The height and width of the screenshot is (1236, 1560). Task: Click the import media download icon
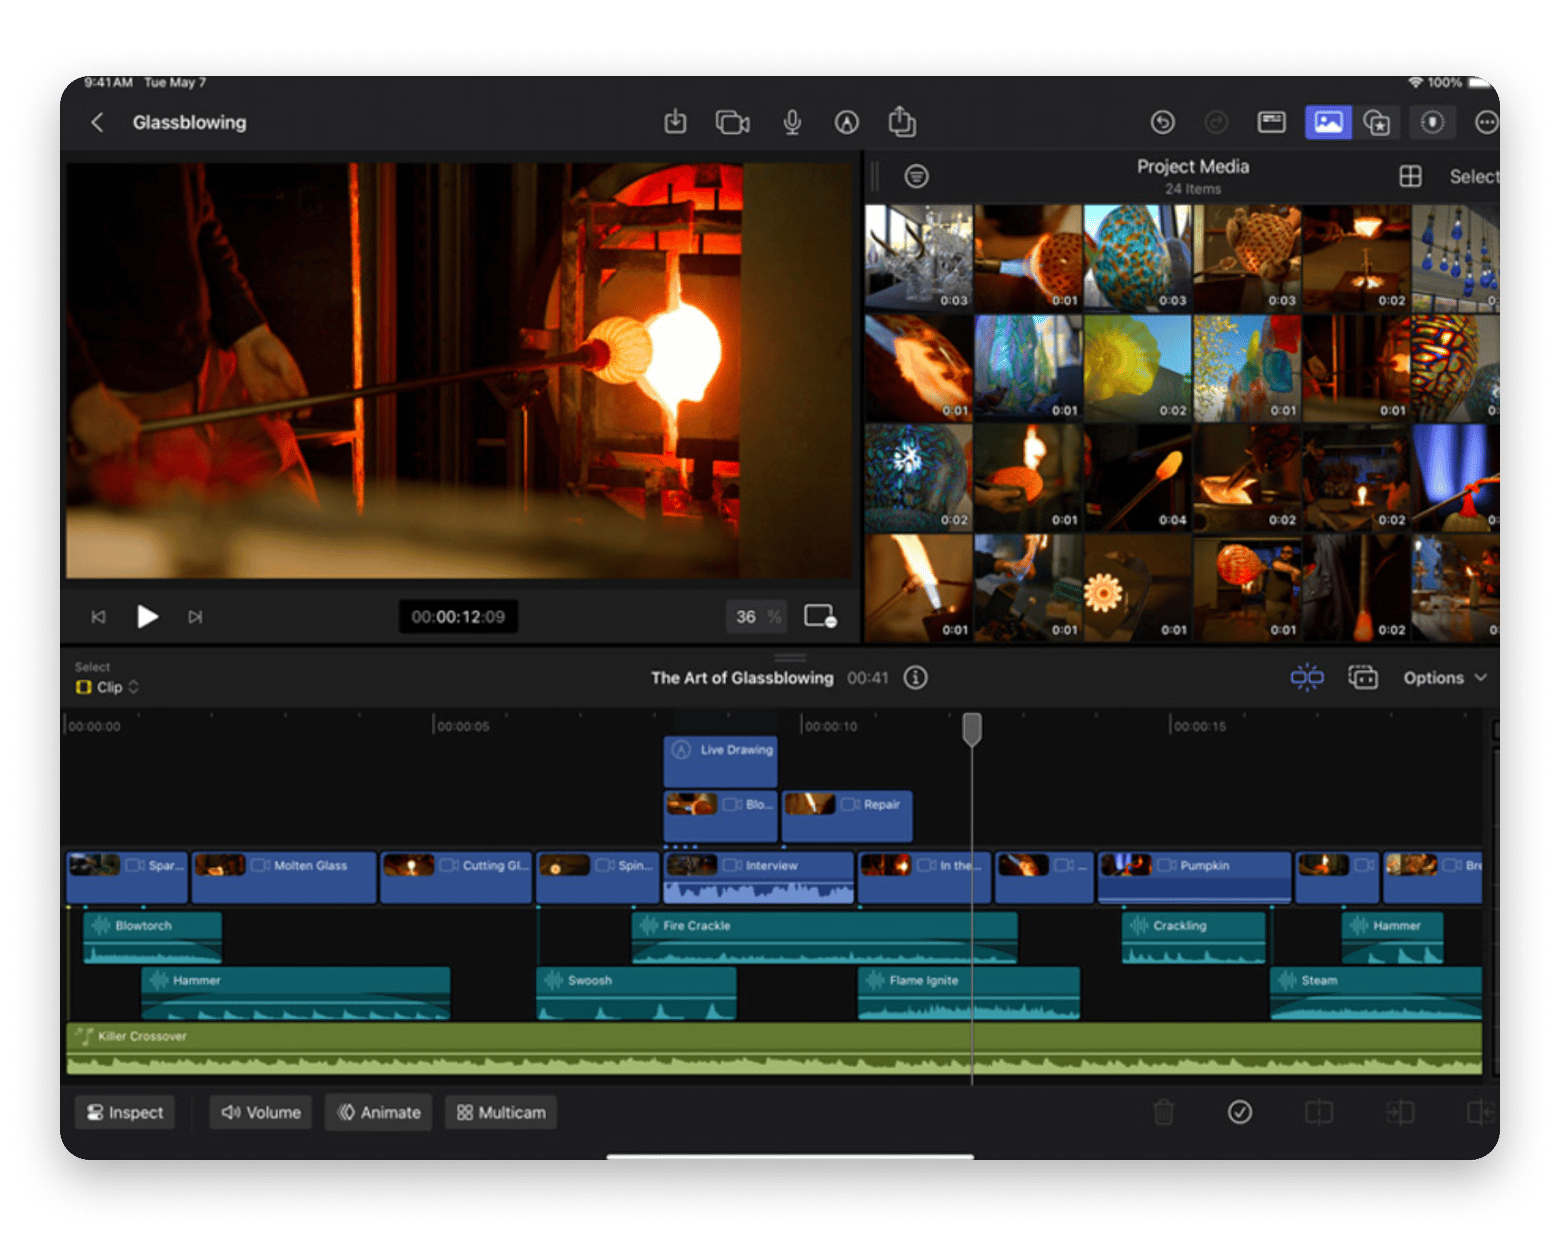pos(675,122)
